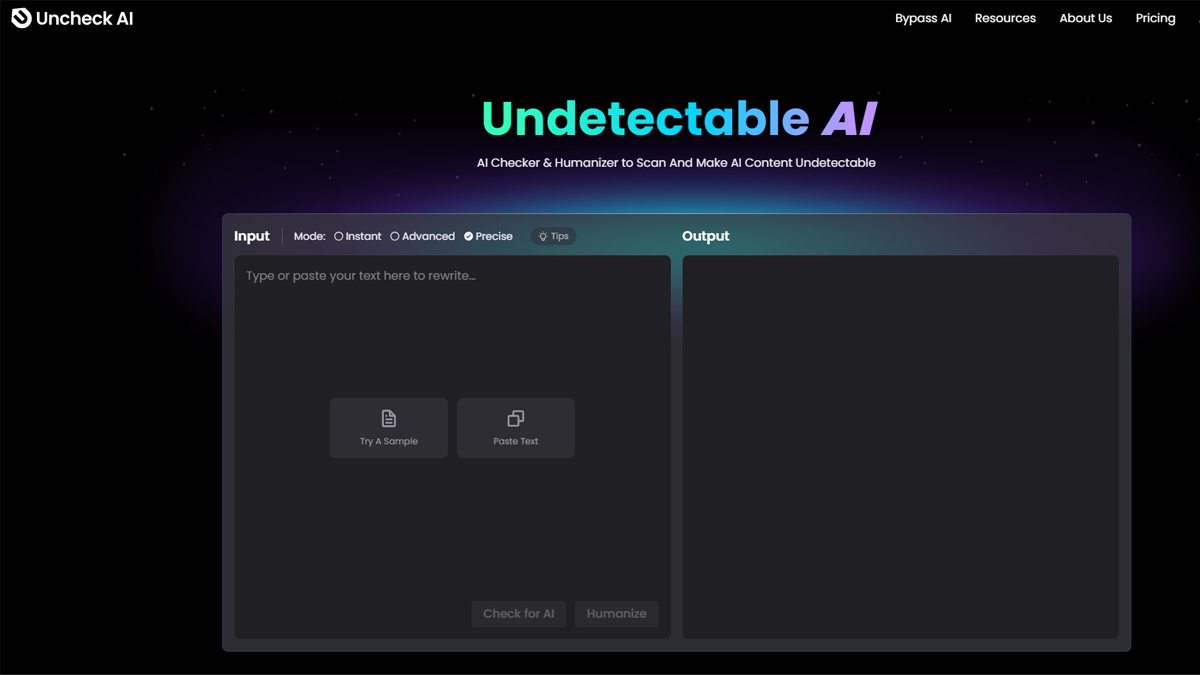The width and height of the screenshot is (1200, 675).
Task: Click inside the input text area
Action: (452, 330)
